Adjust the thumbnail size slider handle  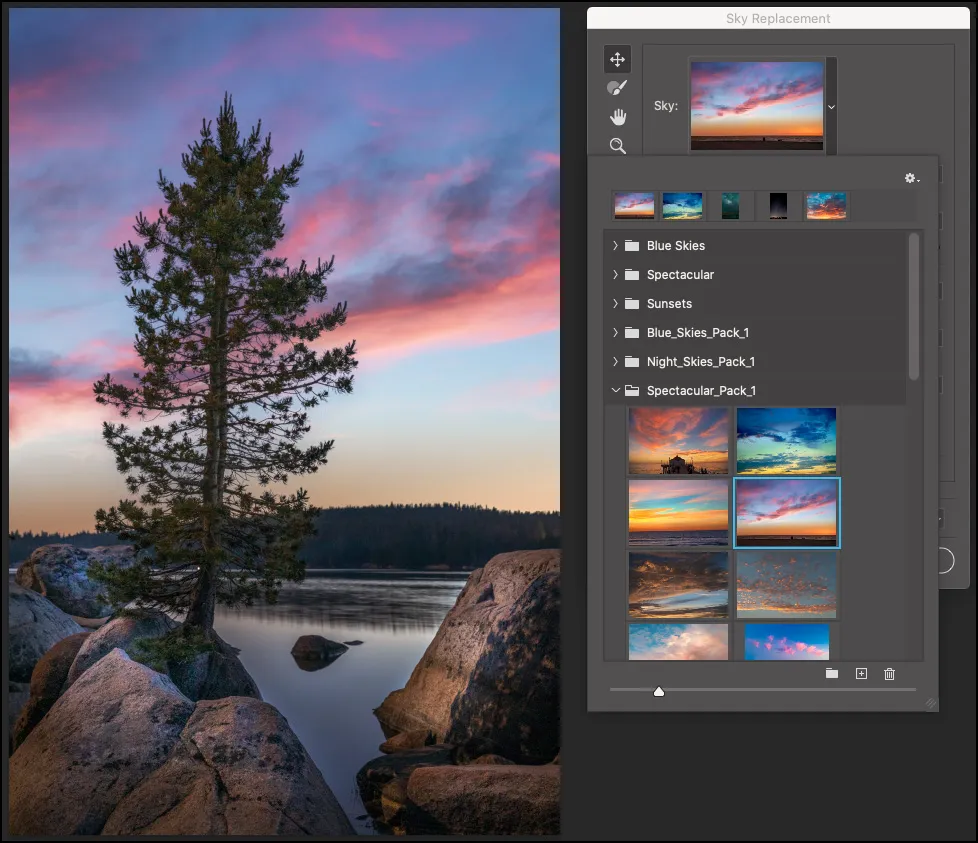[659, 691]
